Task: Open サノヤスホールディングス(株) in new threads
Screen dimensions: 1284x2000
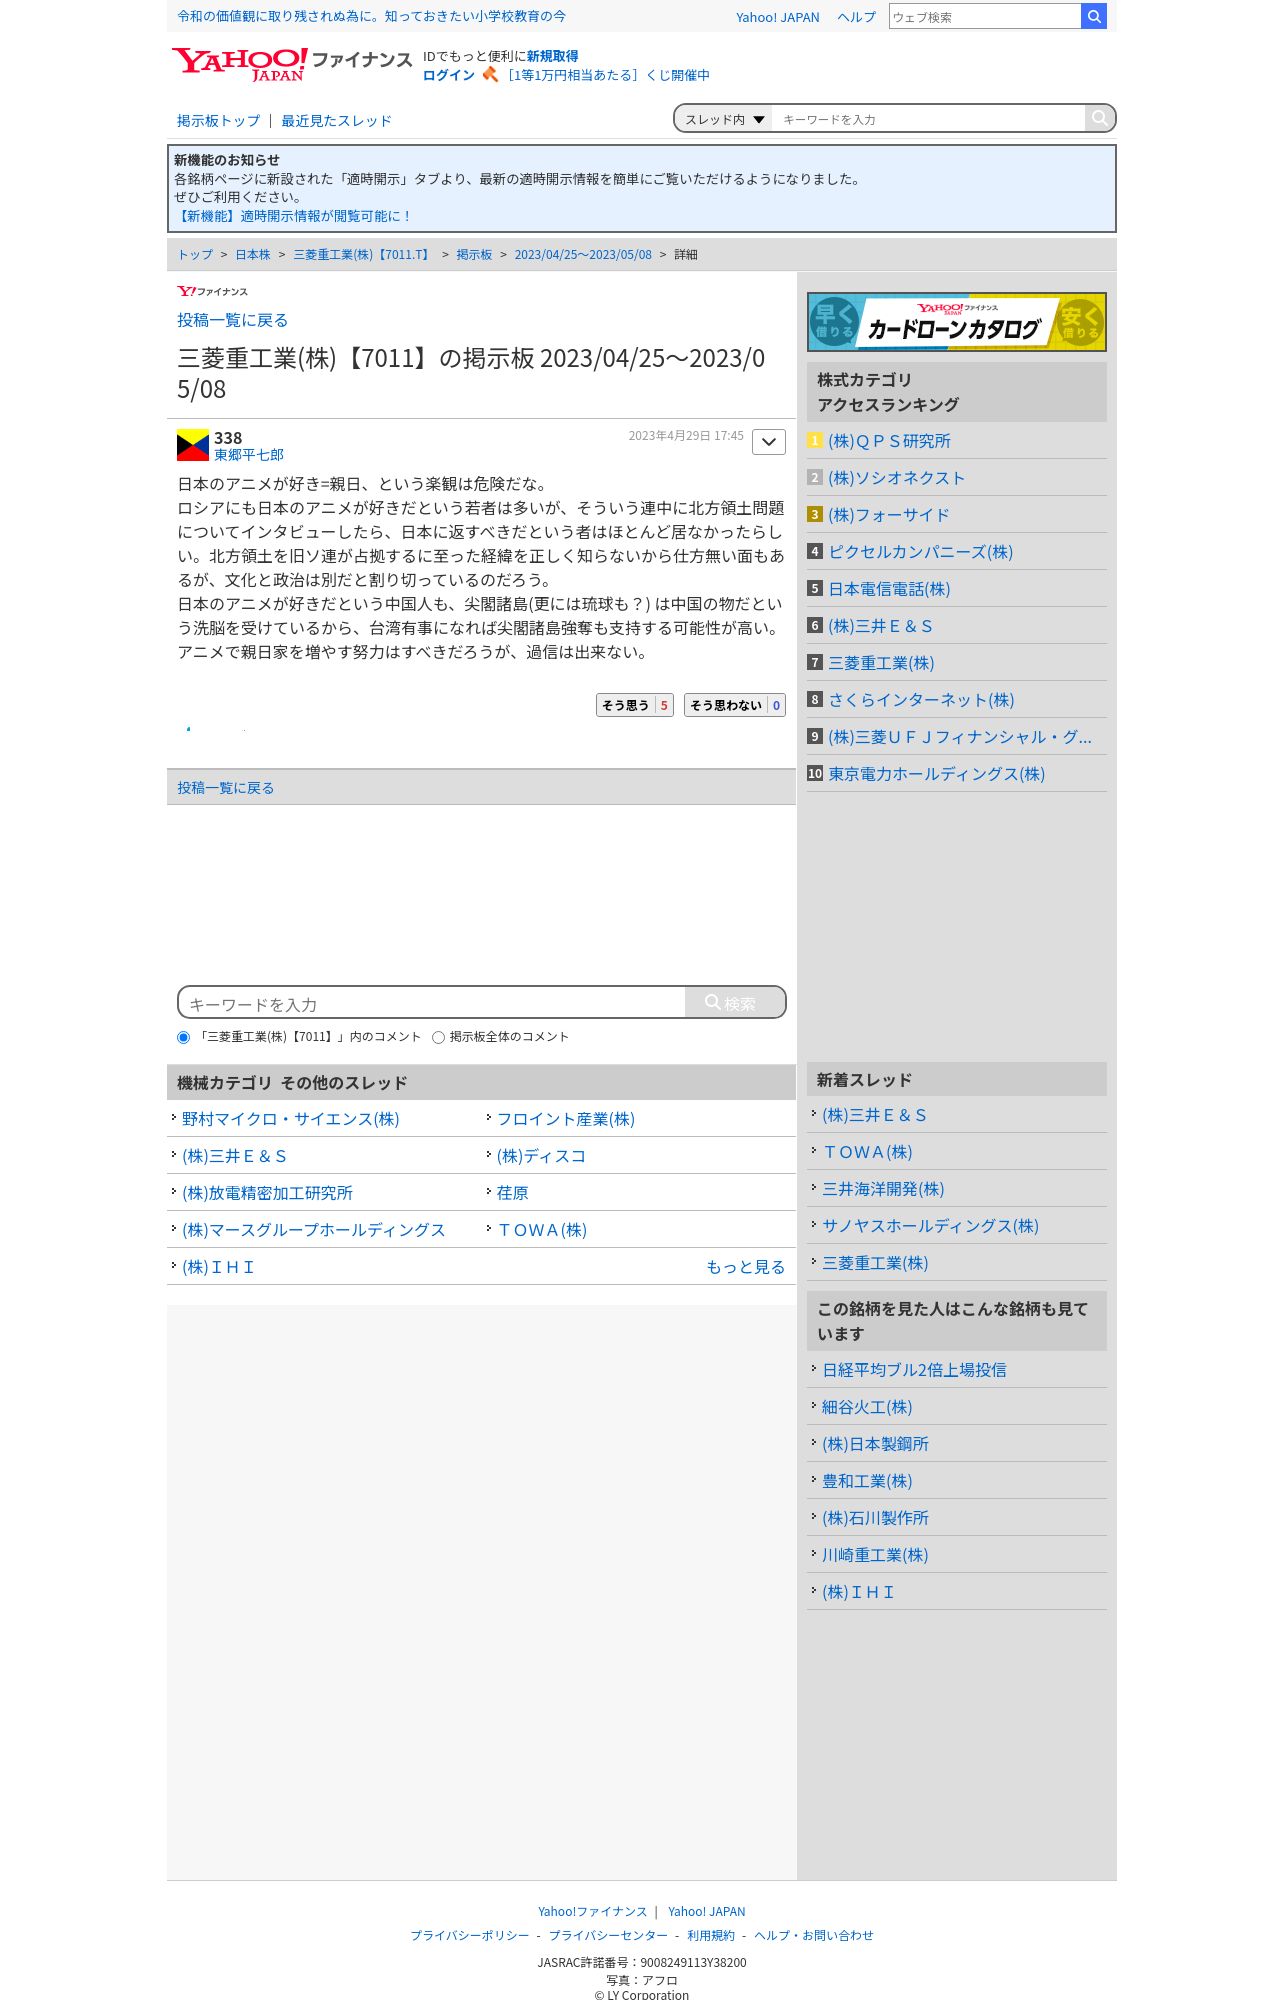Action: tap(930, 1226)
